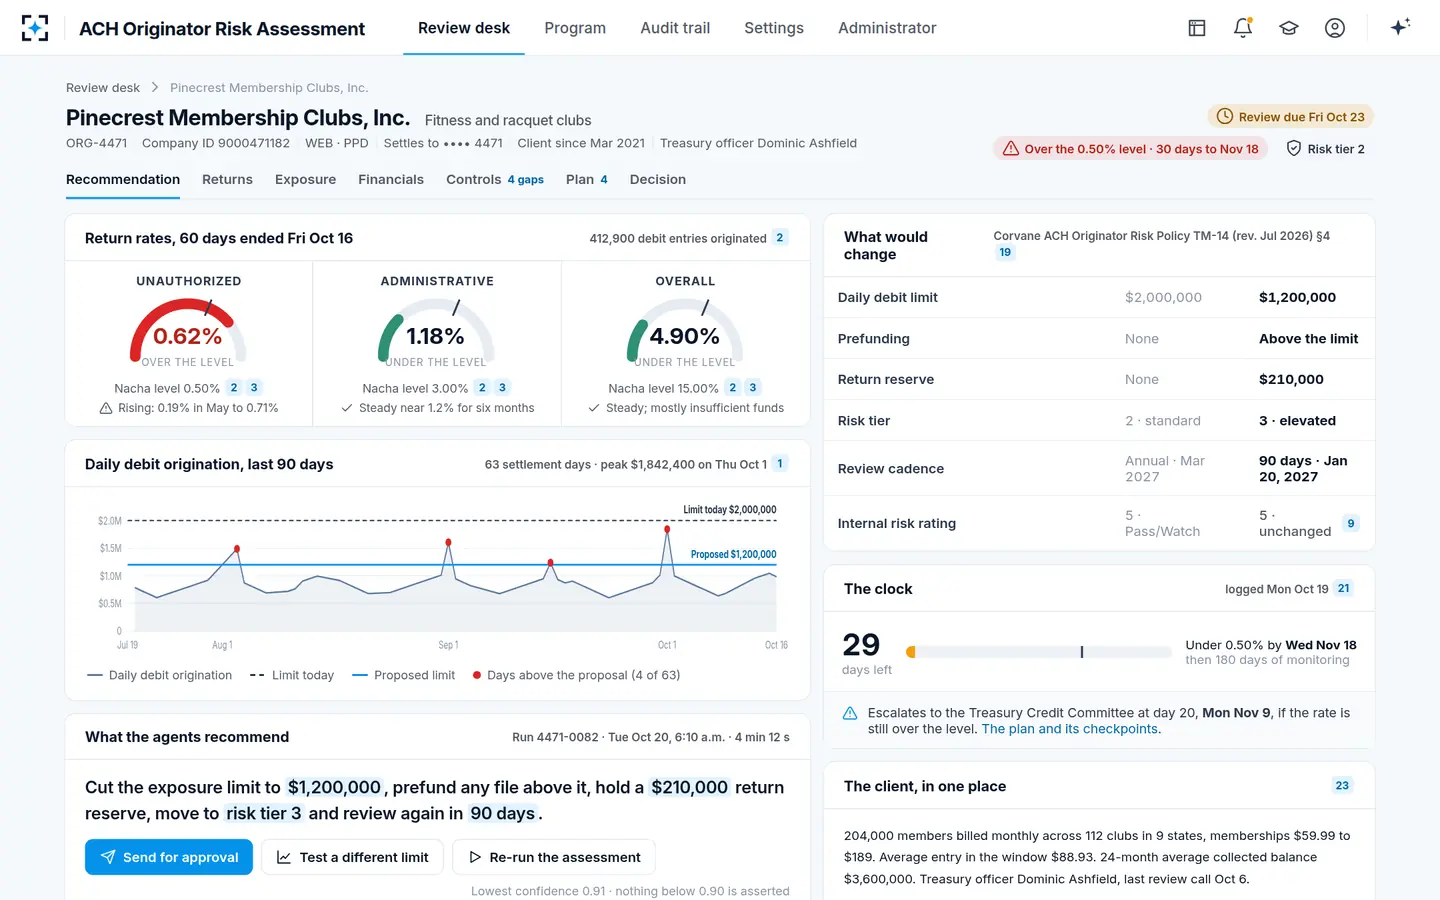Click citation 2 beside 412,900 debit entries originated
1440x900 pixels.
pyautogui.click(x=780, y=238)
